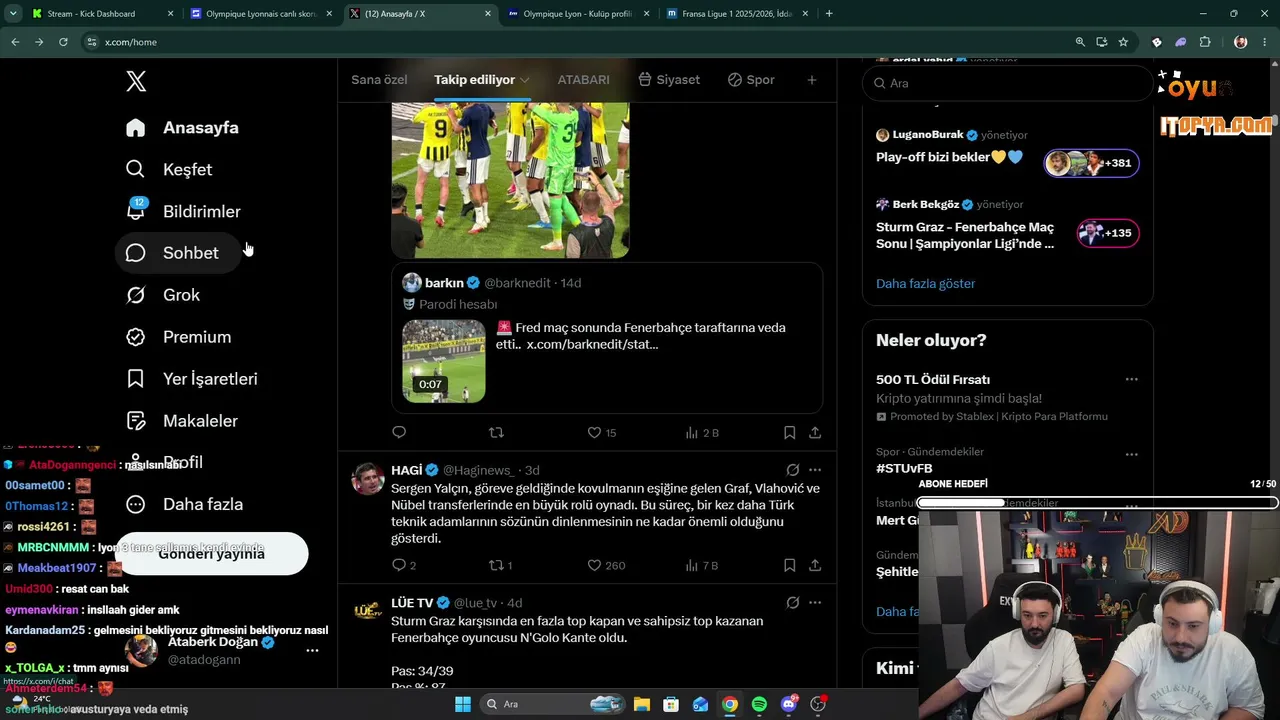Open more options on the HAGİ post
This screenshot has width=1280, height=720.
[x=815, y=470]
